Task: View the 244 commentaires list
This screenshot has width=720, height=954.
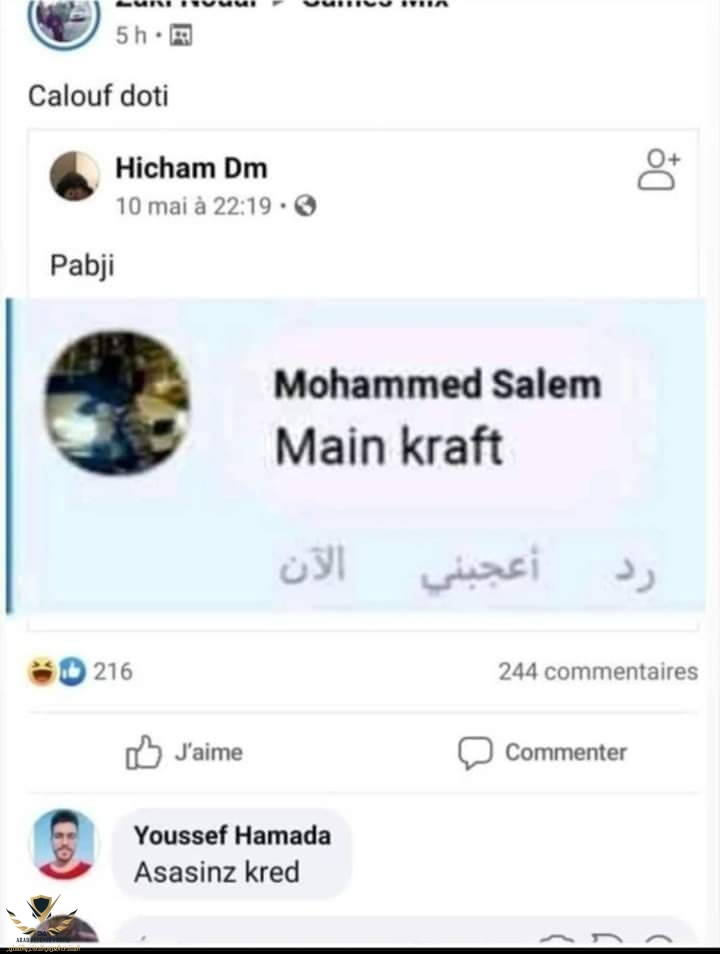Action: pyautogui.click(x=598, y=672)
